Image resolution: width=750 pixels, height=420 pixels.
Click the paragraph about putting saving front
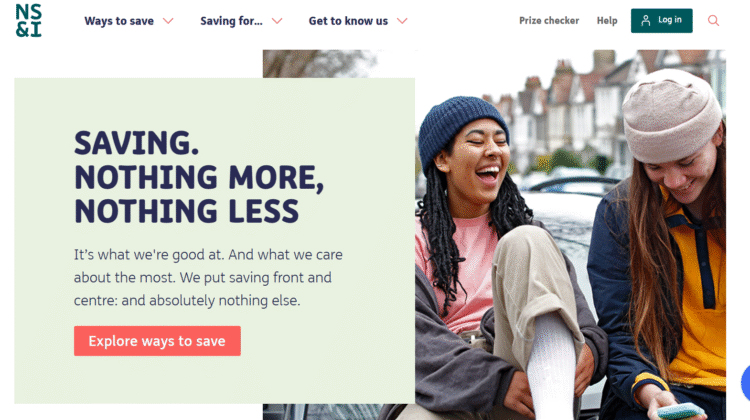[208, 277]
